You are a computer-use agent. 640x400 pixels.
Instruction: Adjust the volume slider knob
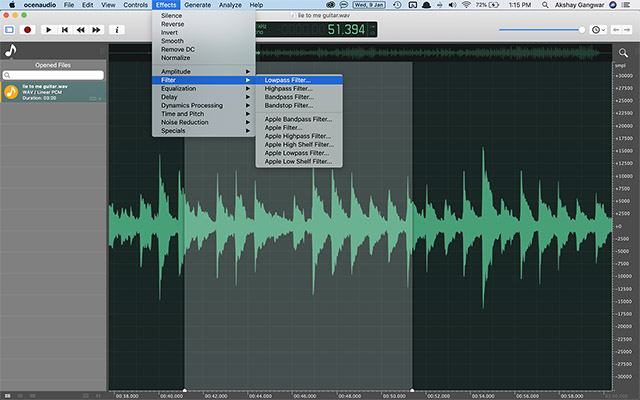(x=582, y=30)
